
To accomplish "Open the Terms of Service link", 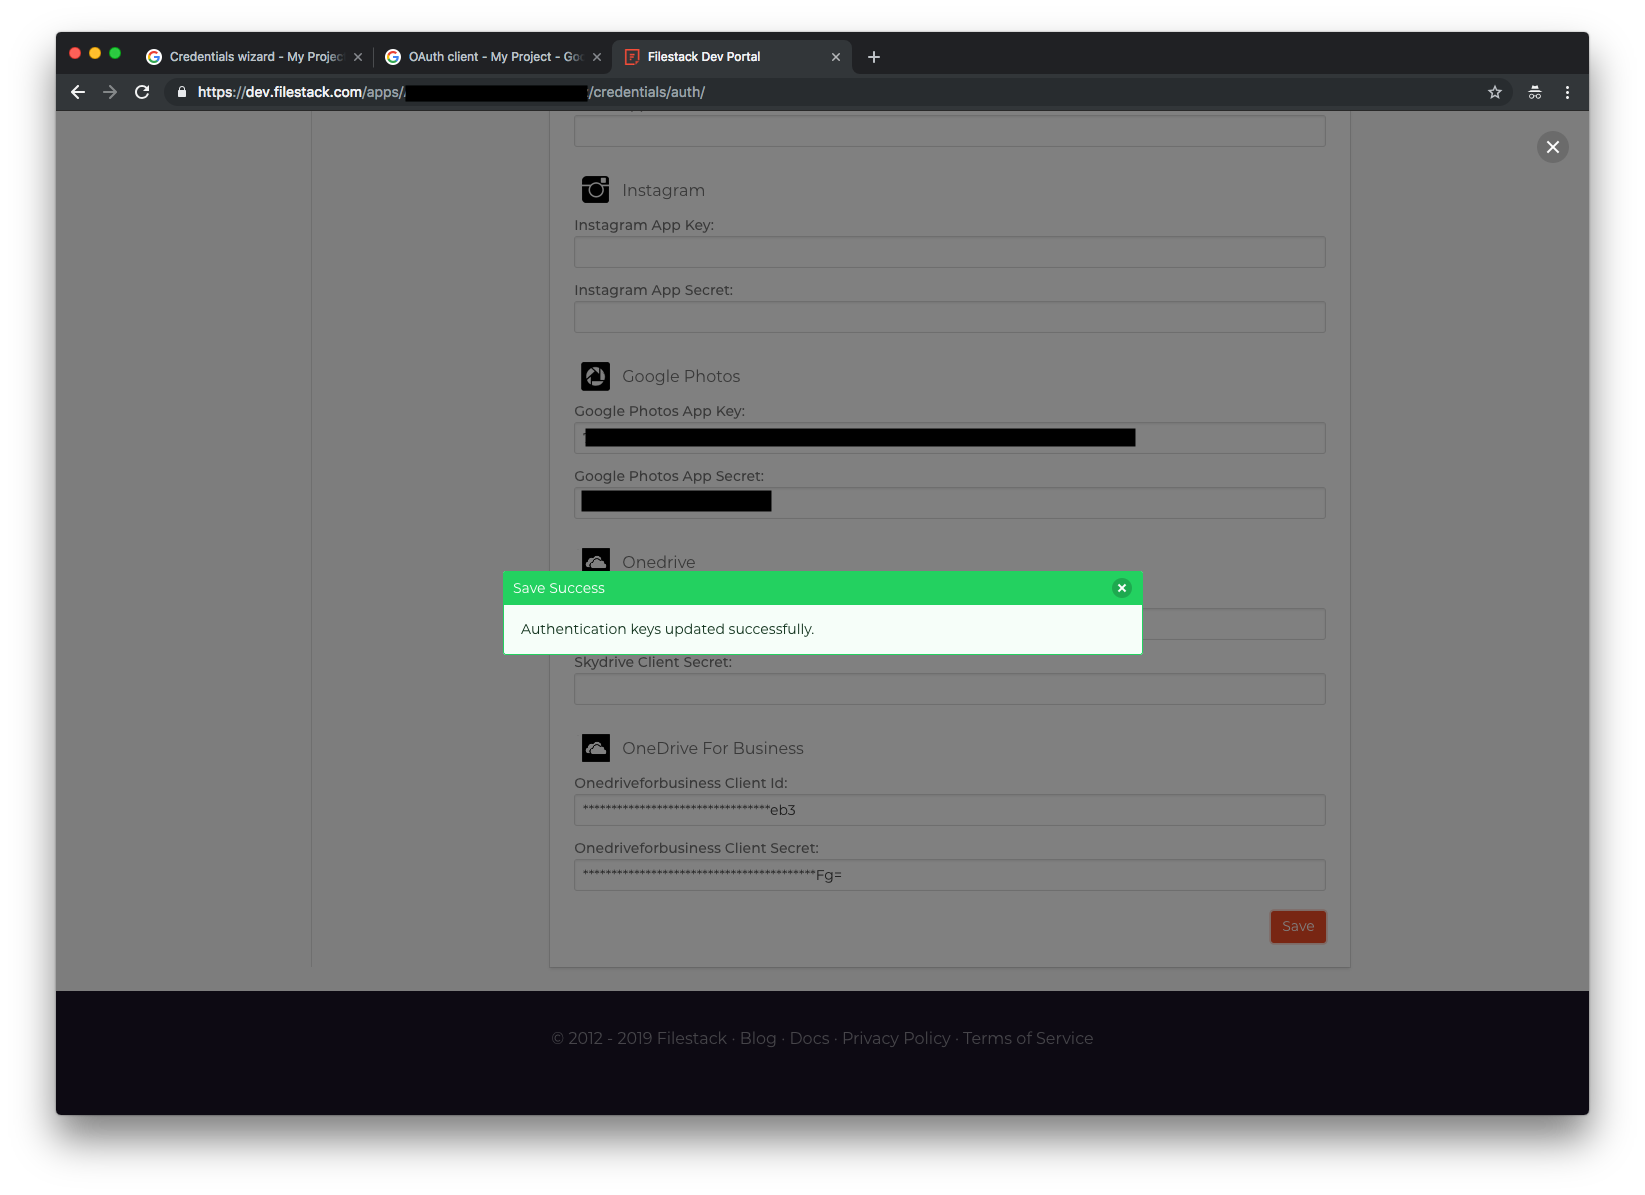I will tap(1028, 1038).
